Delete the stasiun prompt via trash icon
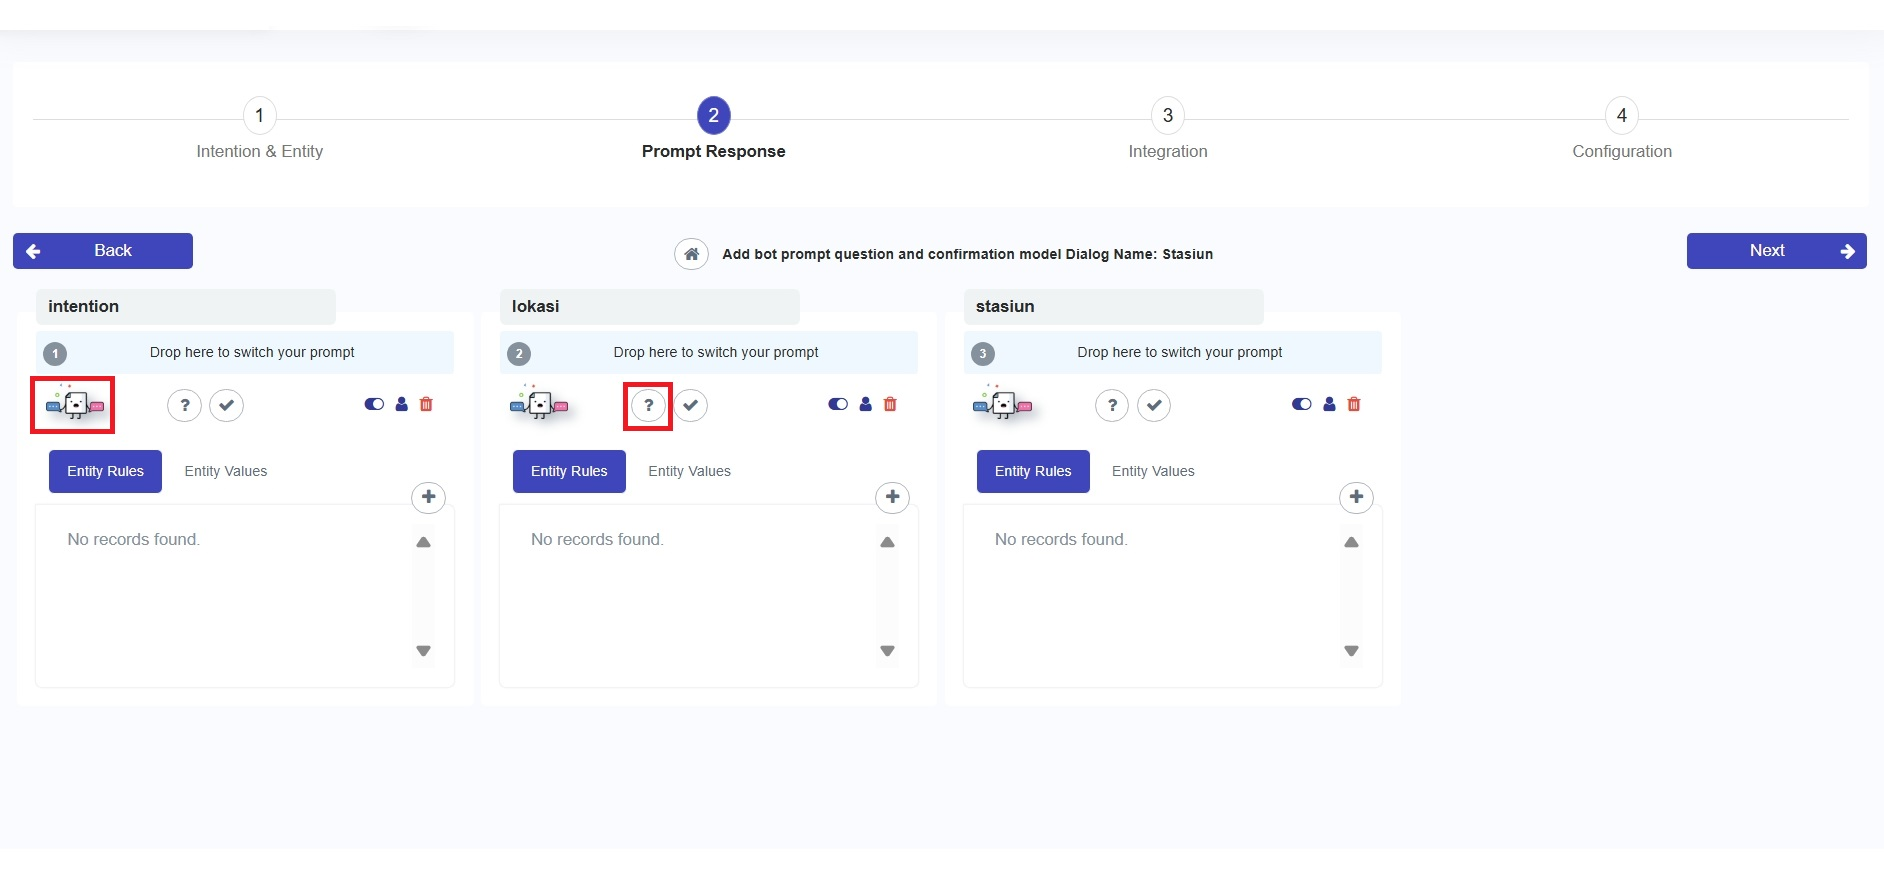 pos(1354,404)
